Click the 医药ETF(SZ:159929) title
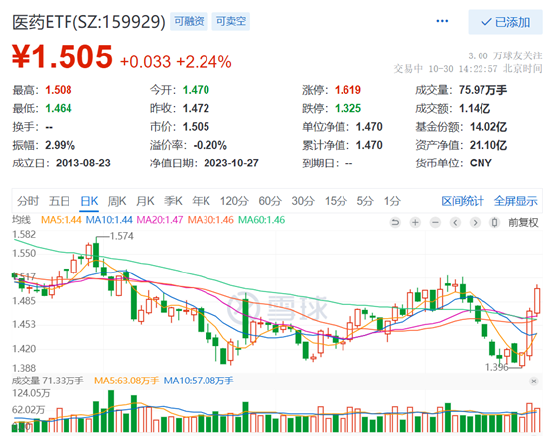This screenshot has height=436, width=550. tap(89, 22)
